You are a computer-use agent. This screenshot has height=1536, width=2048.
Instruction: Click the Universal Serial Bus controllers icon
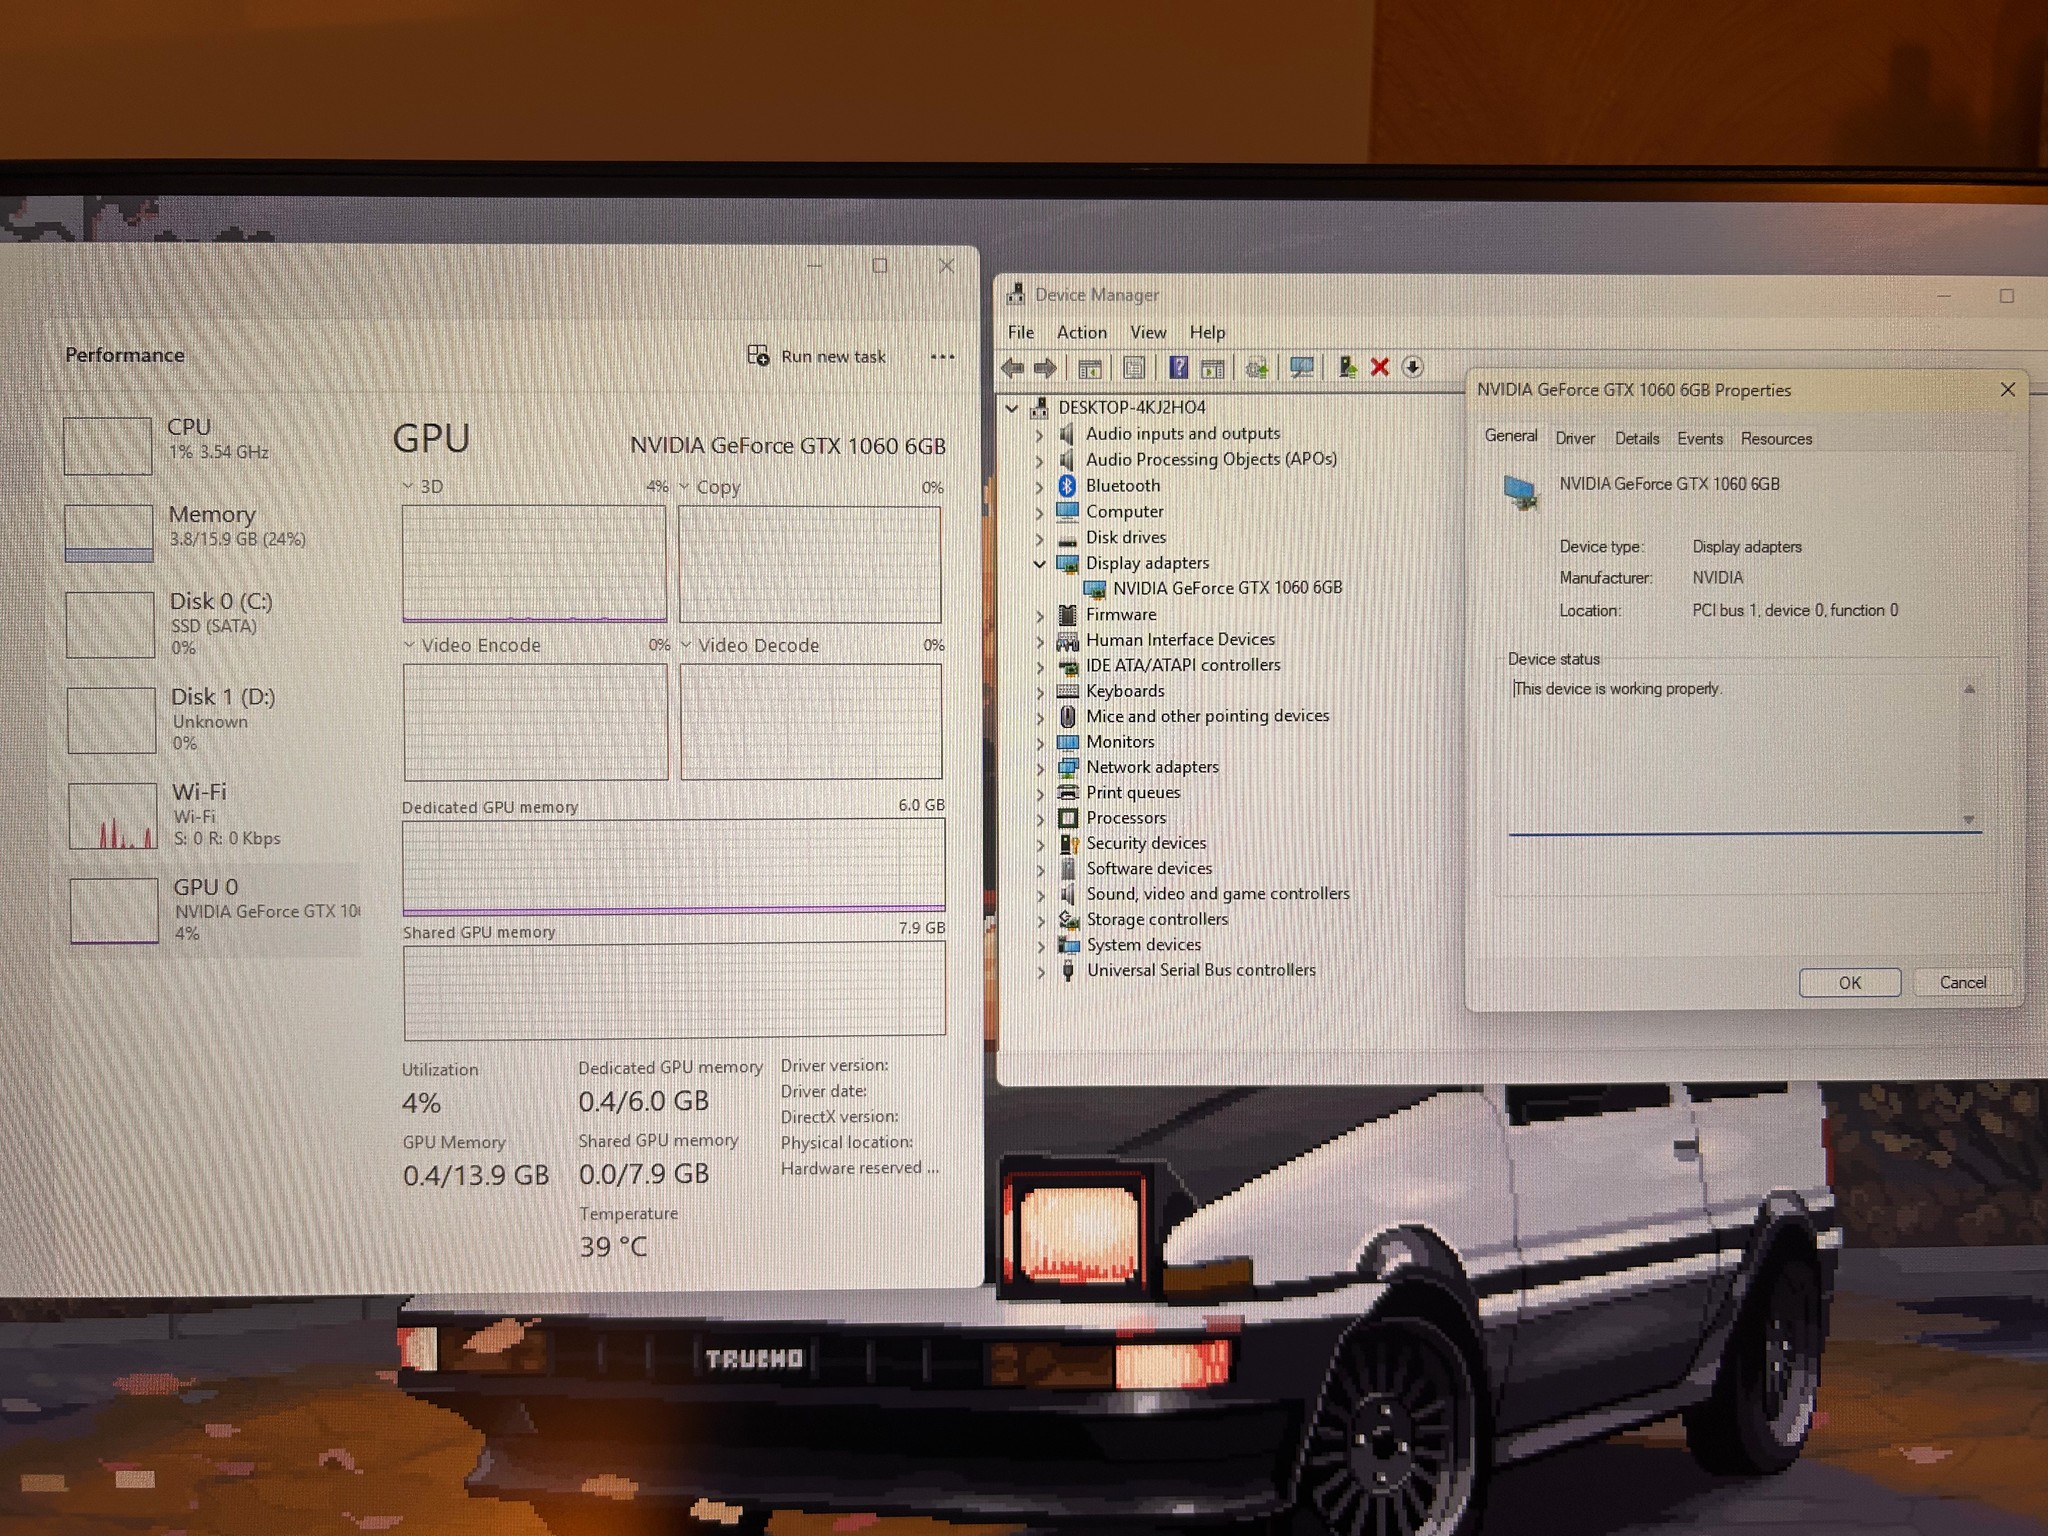point(1068,970)
